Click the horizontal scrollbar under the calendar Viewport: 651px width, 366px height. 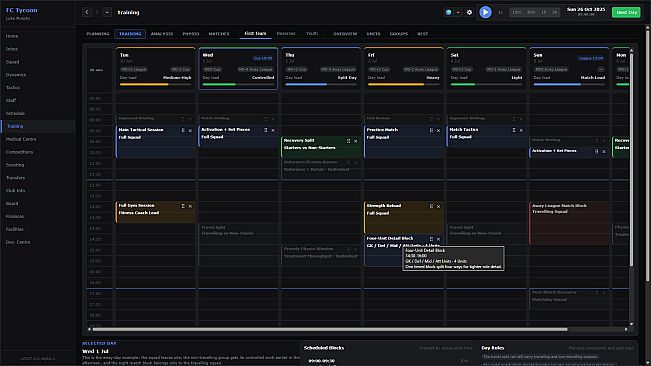[330, 329]
